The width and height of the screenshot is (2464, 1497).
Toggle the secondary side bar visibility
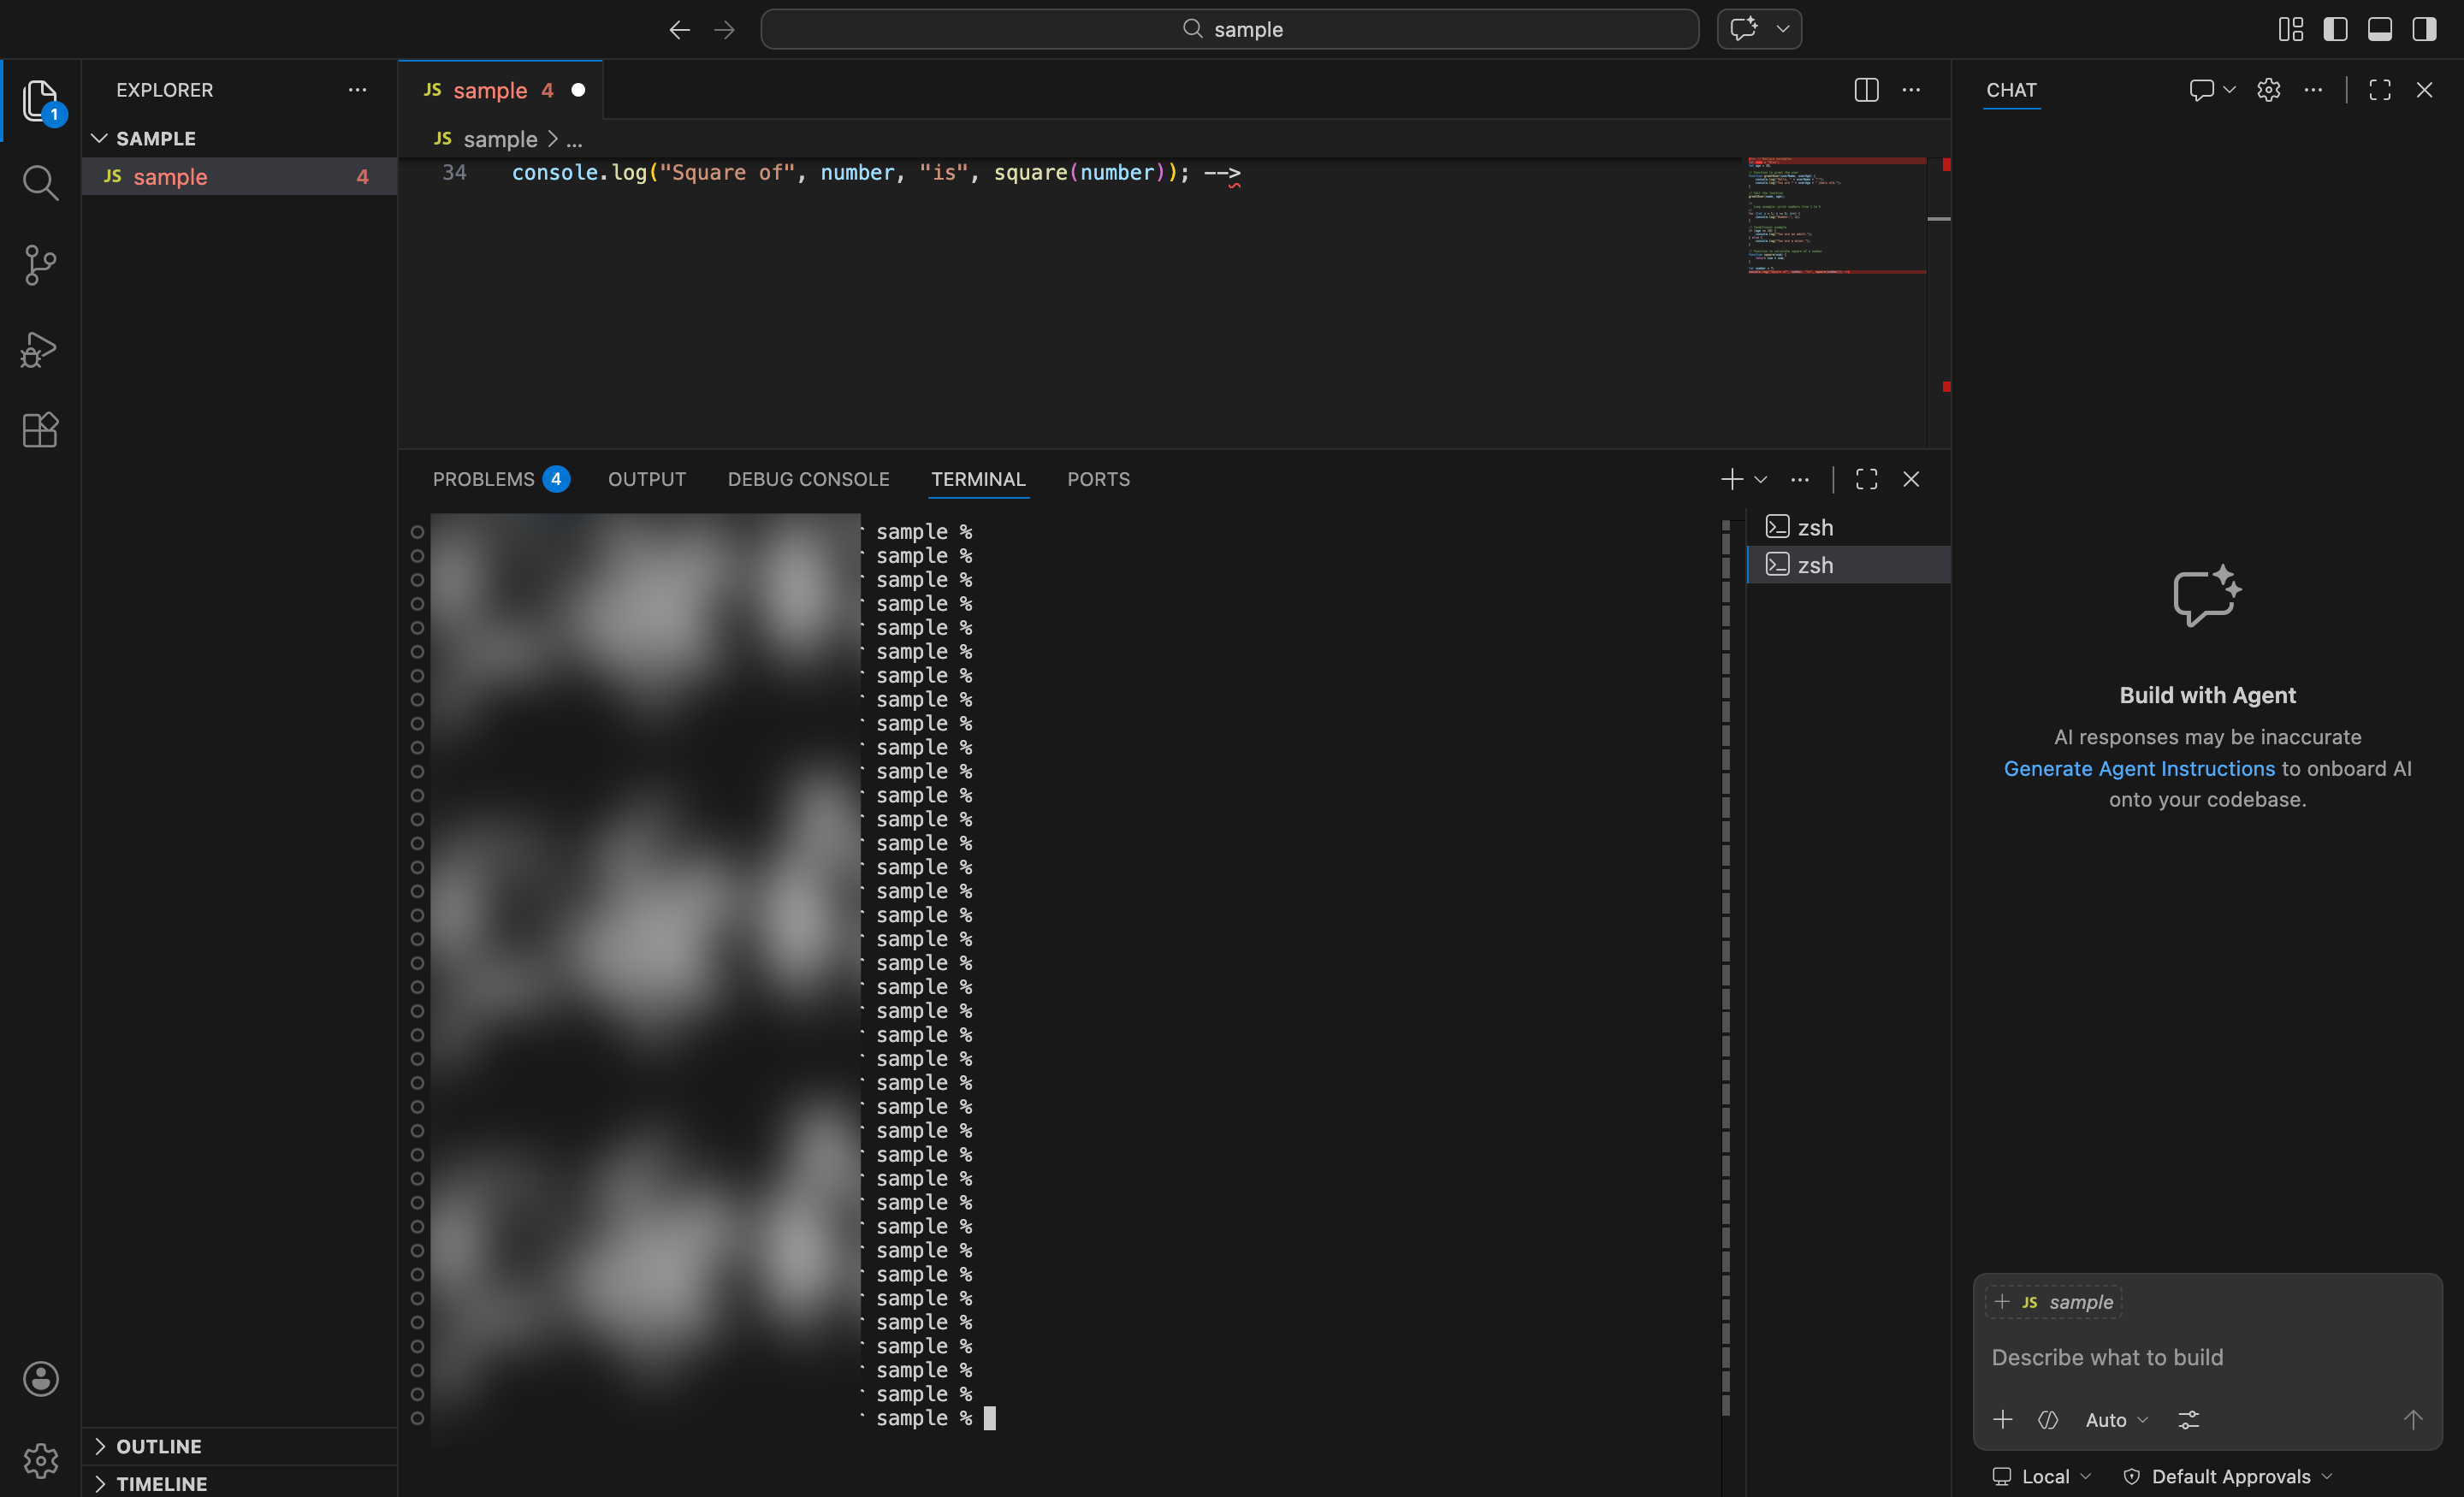[2424, 29]
